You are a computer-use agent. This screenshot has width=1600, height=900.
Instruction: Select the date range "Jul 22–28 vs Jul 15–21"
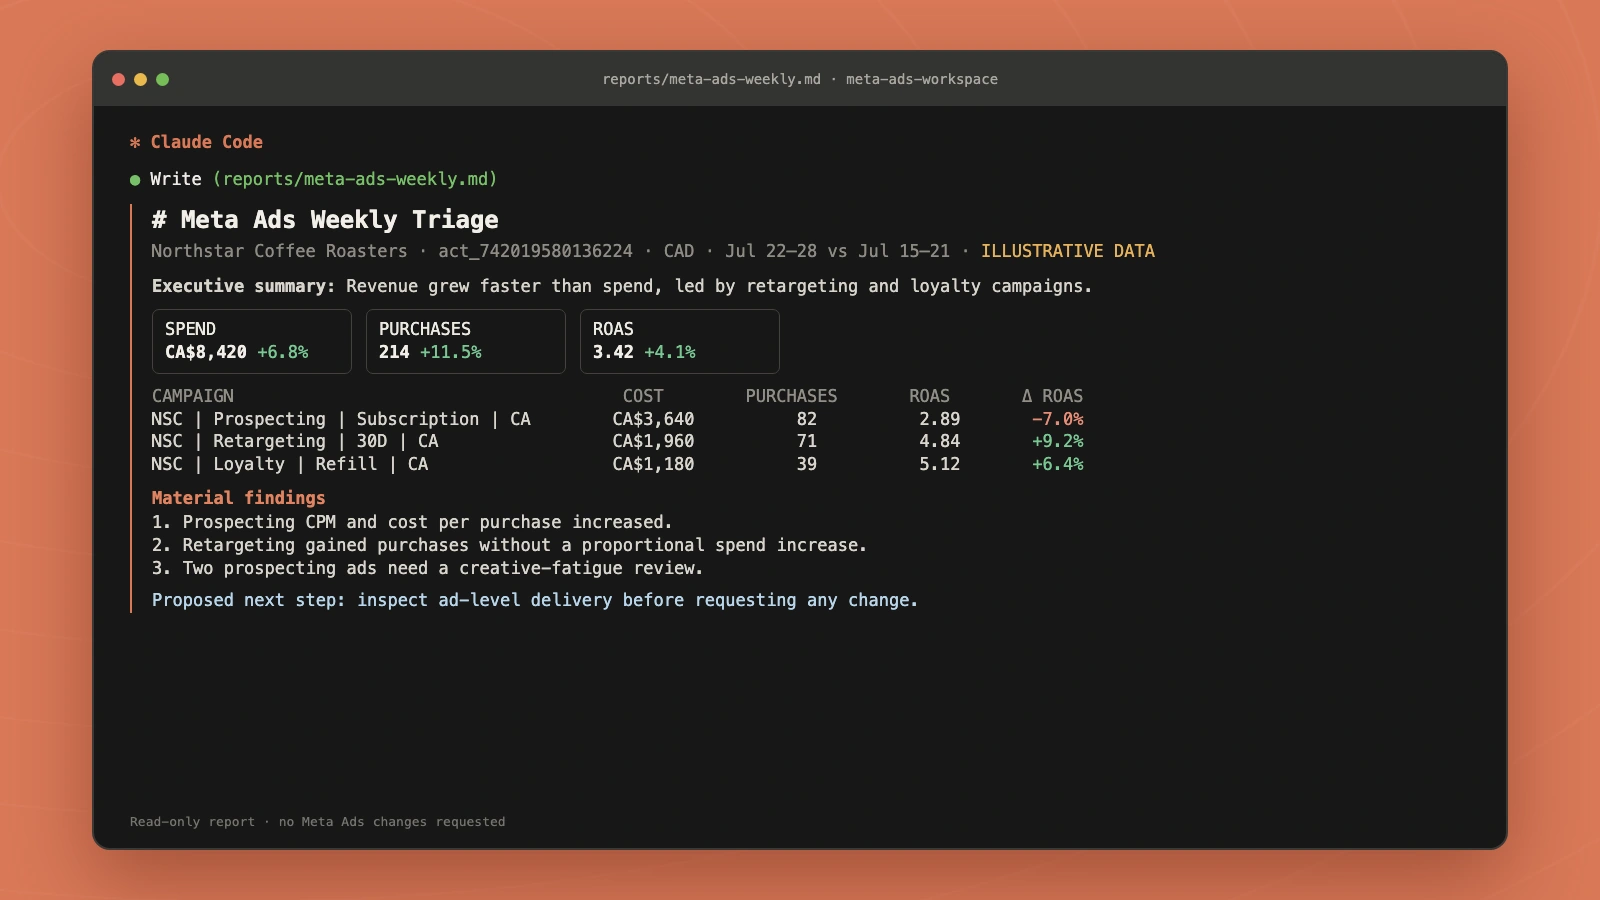[837, 251]
